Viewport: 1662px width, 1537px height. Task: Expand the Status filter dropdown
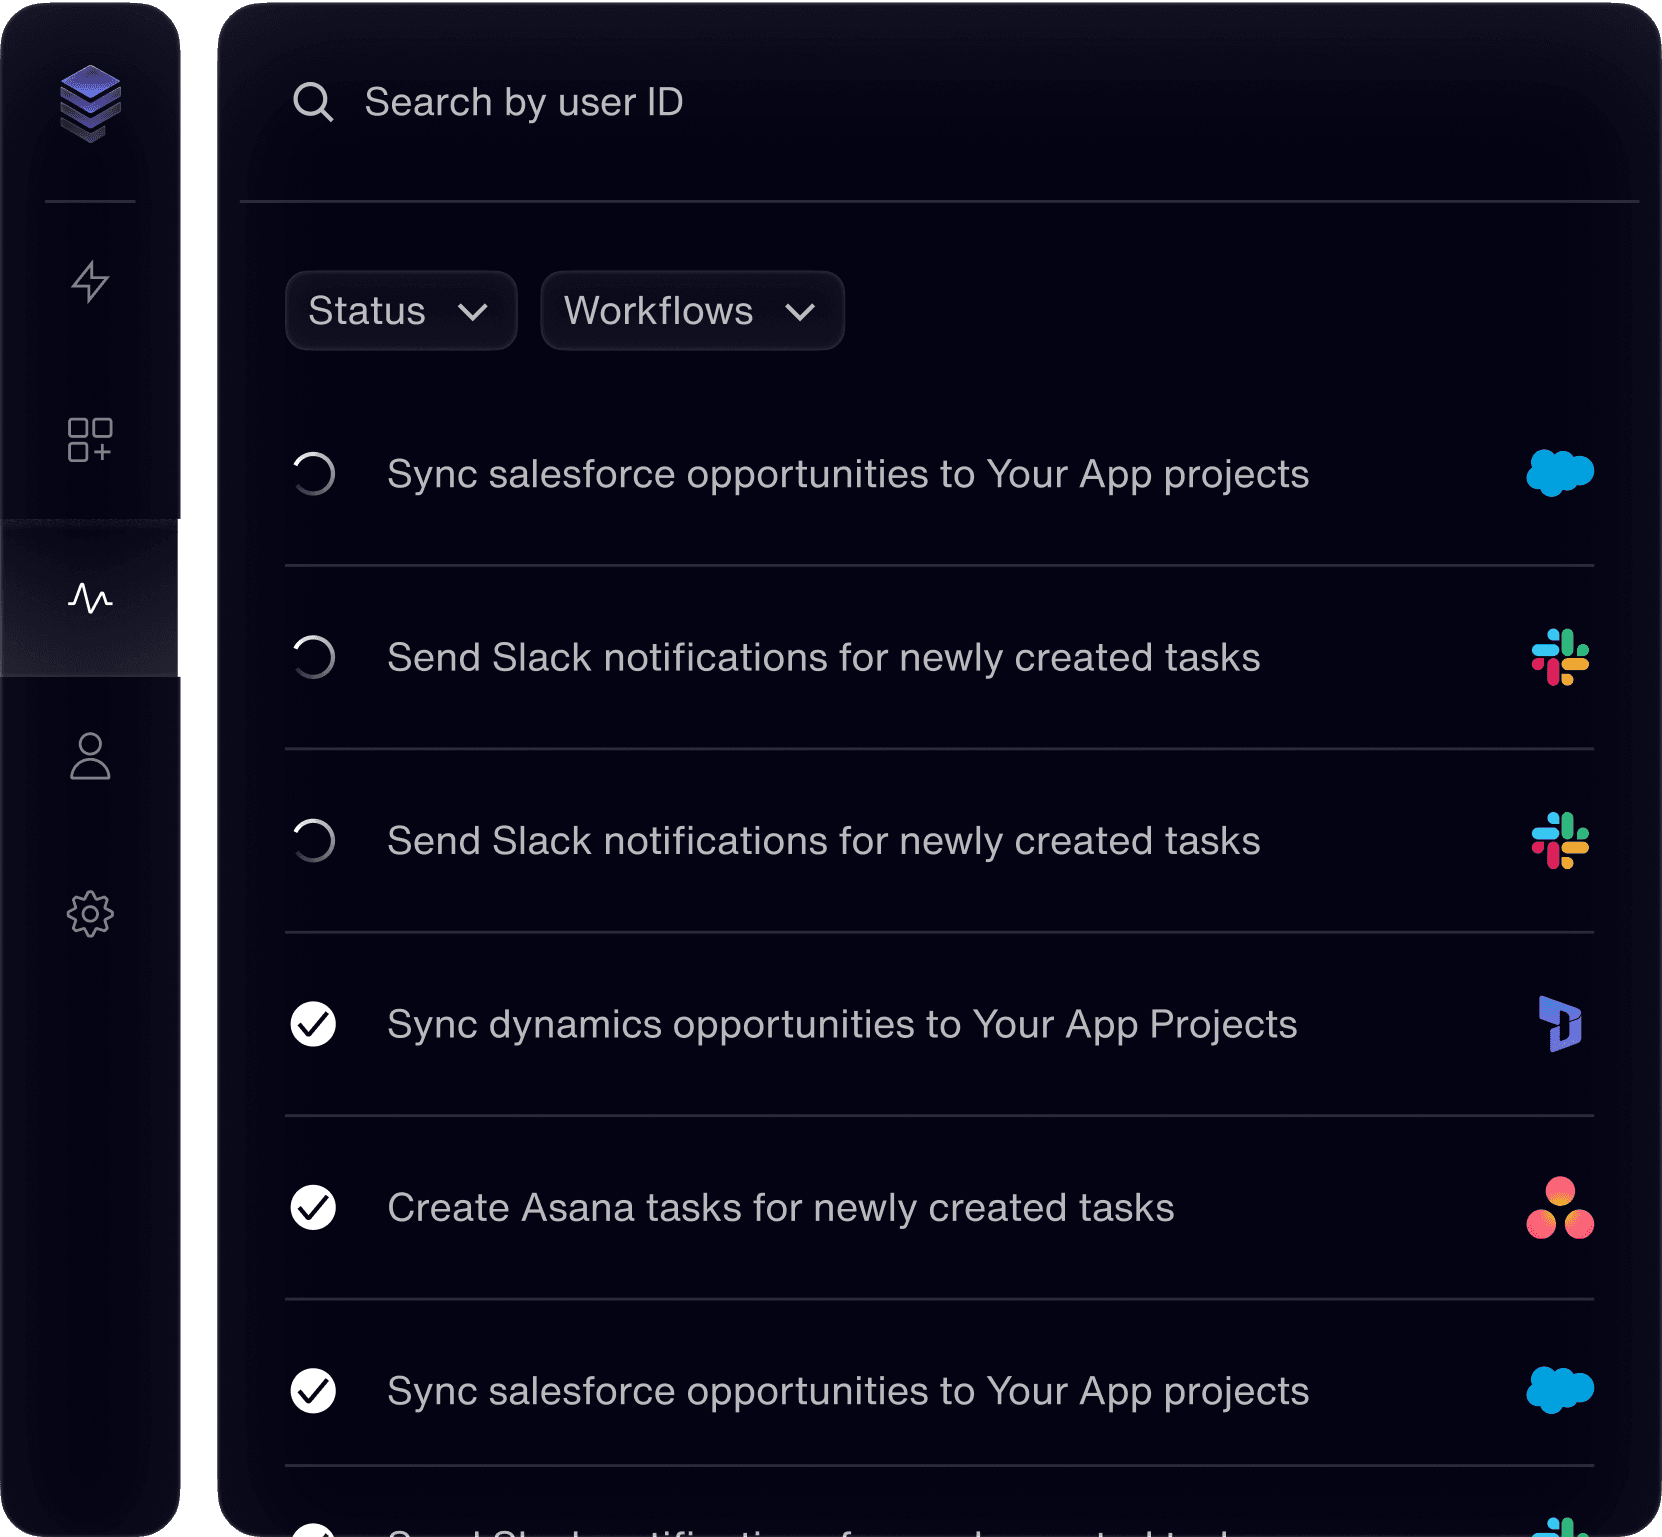pyautogui.click(x=400, y=311)
